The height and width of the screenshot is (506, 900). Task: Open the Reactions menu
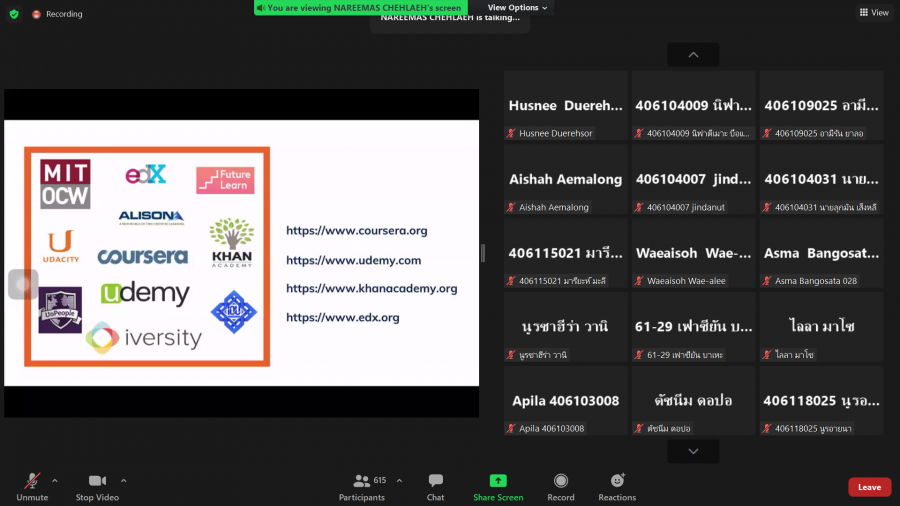click(617, 486)
